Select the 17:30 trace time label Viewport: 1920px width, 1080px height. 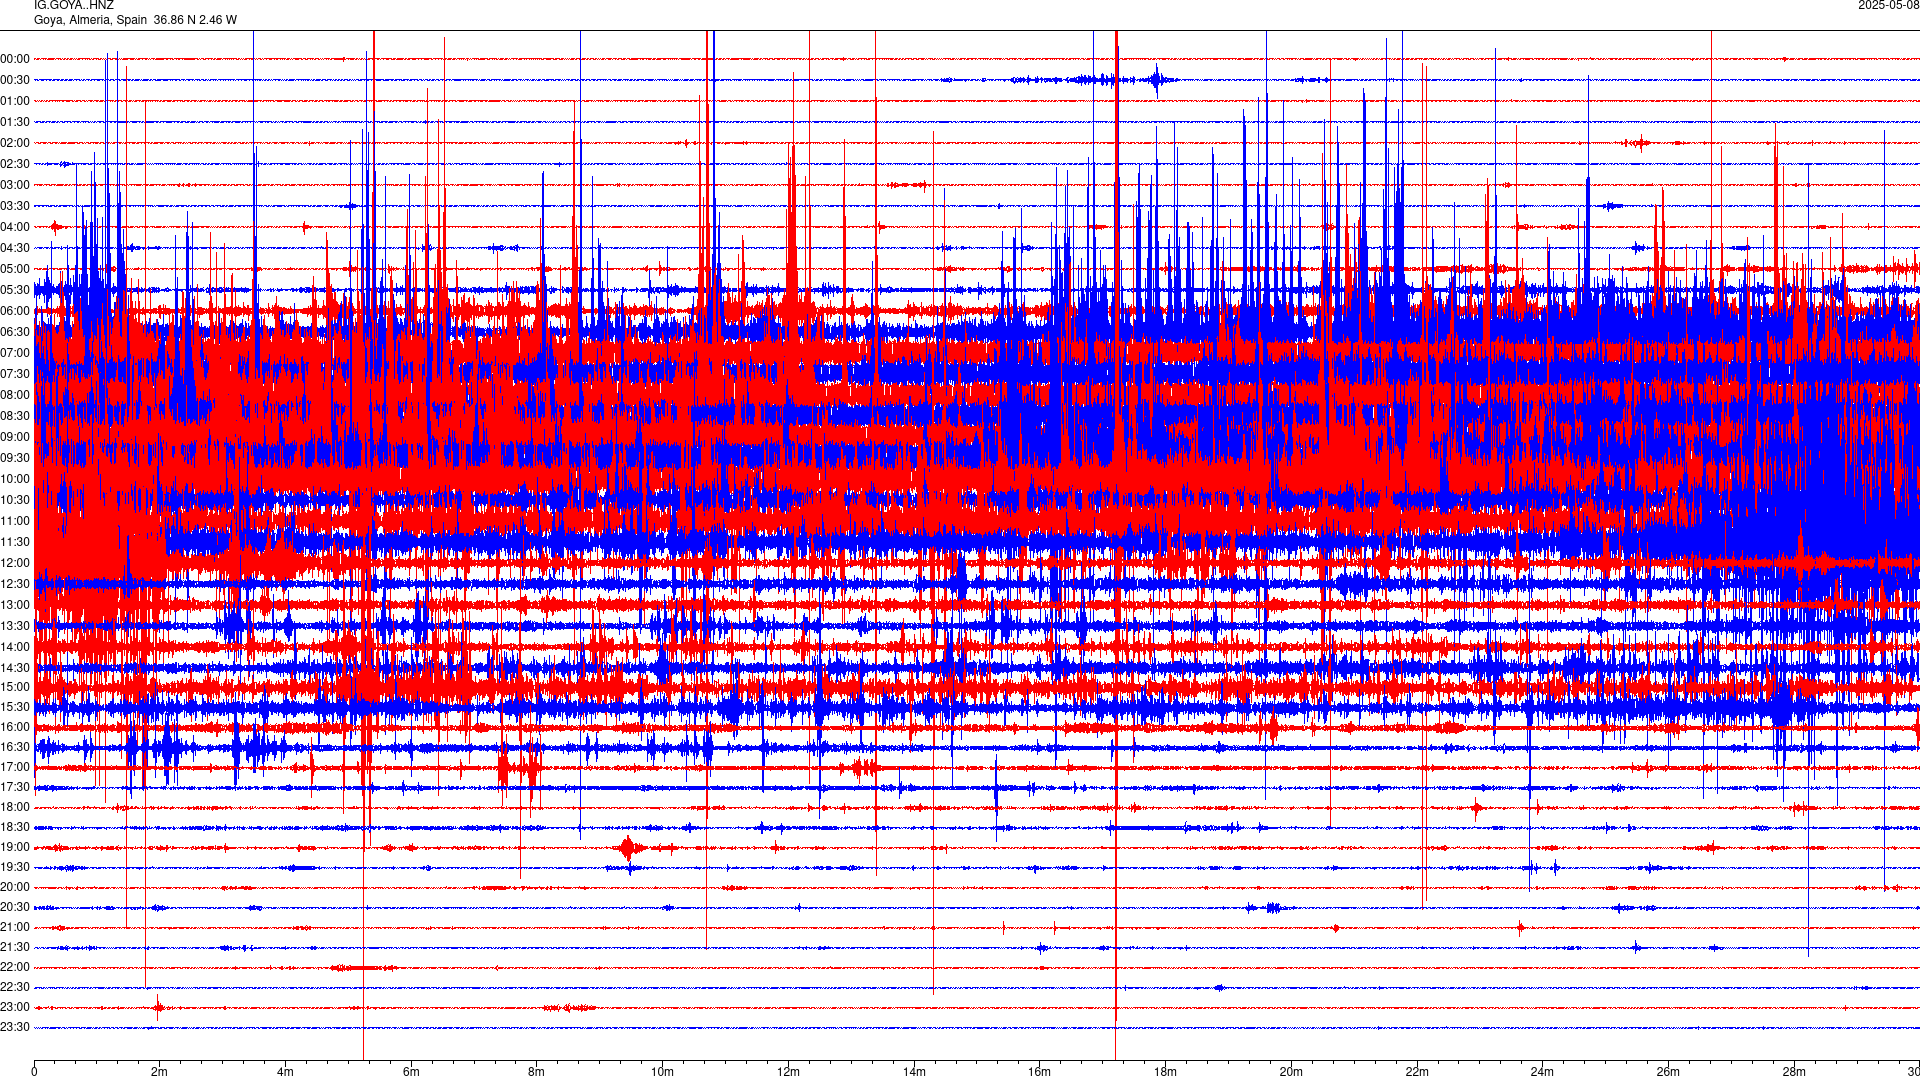pyautogui.click(x=15, y=787)
